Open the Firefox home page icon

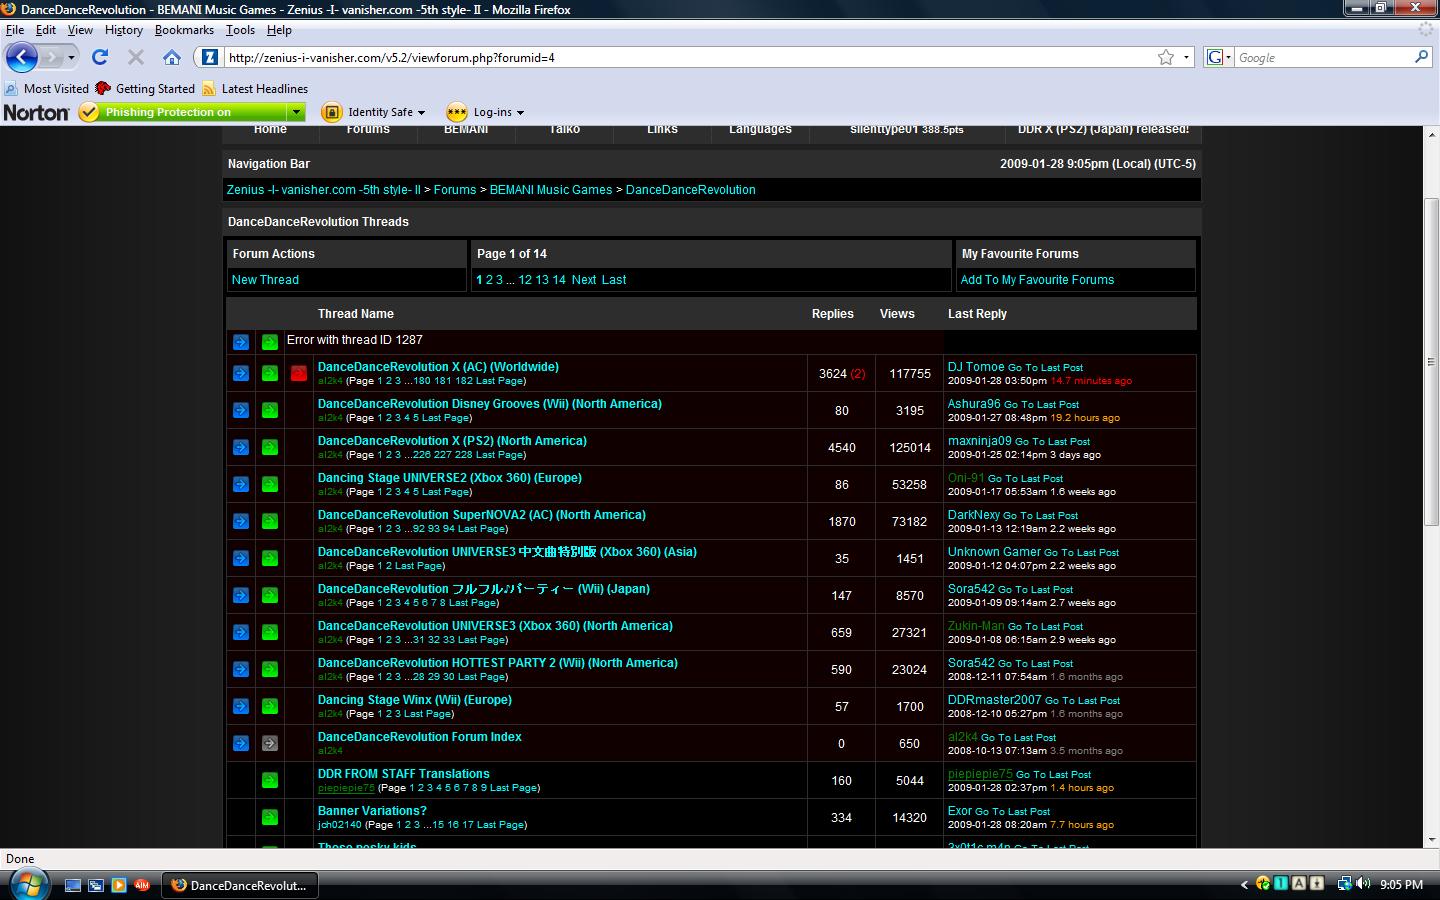coord(172,57)
